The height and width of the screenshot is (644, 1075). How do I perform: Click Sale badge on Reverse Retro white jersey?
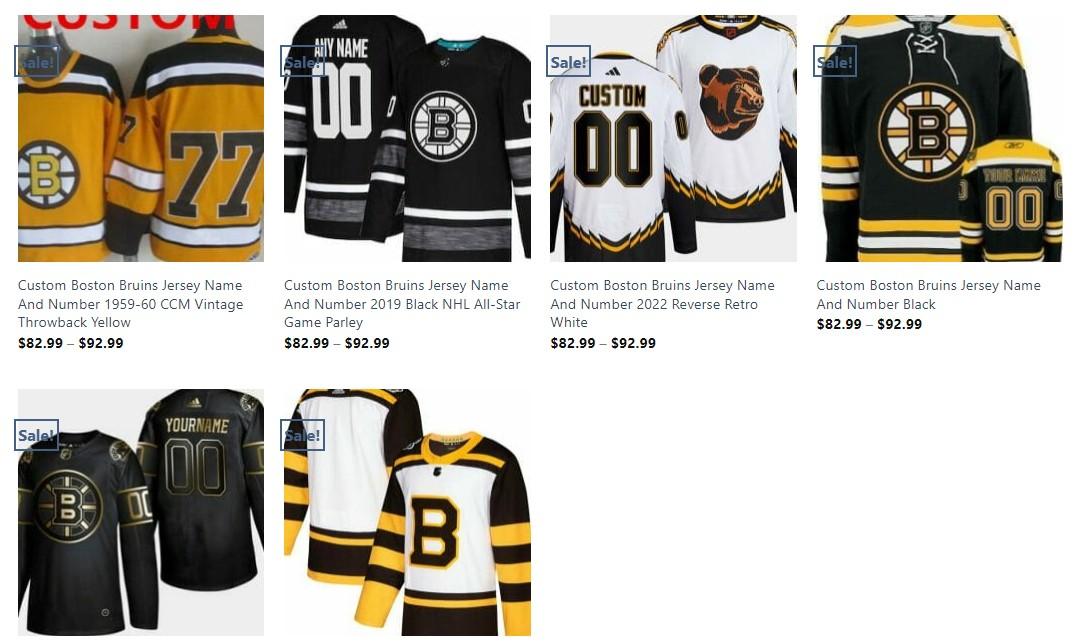click(568, 62)
